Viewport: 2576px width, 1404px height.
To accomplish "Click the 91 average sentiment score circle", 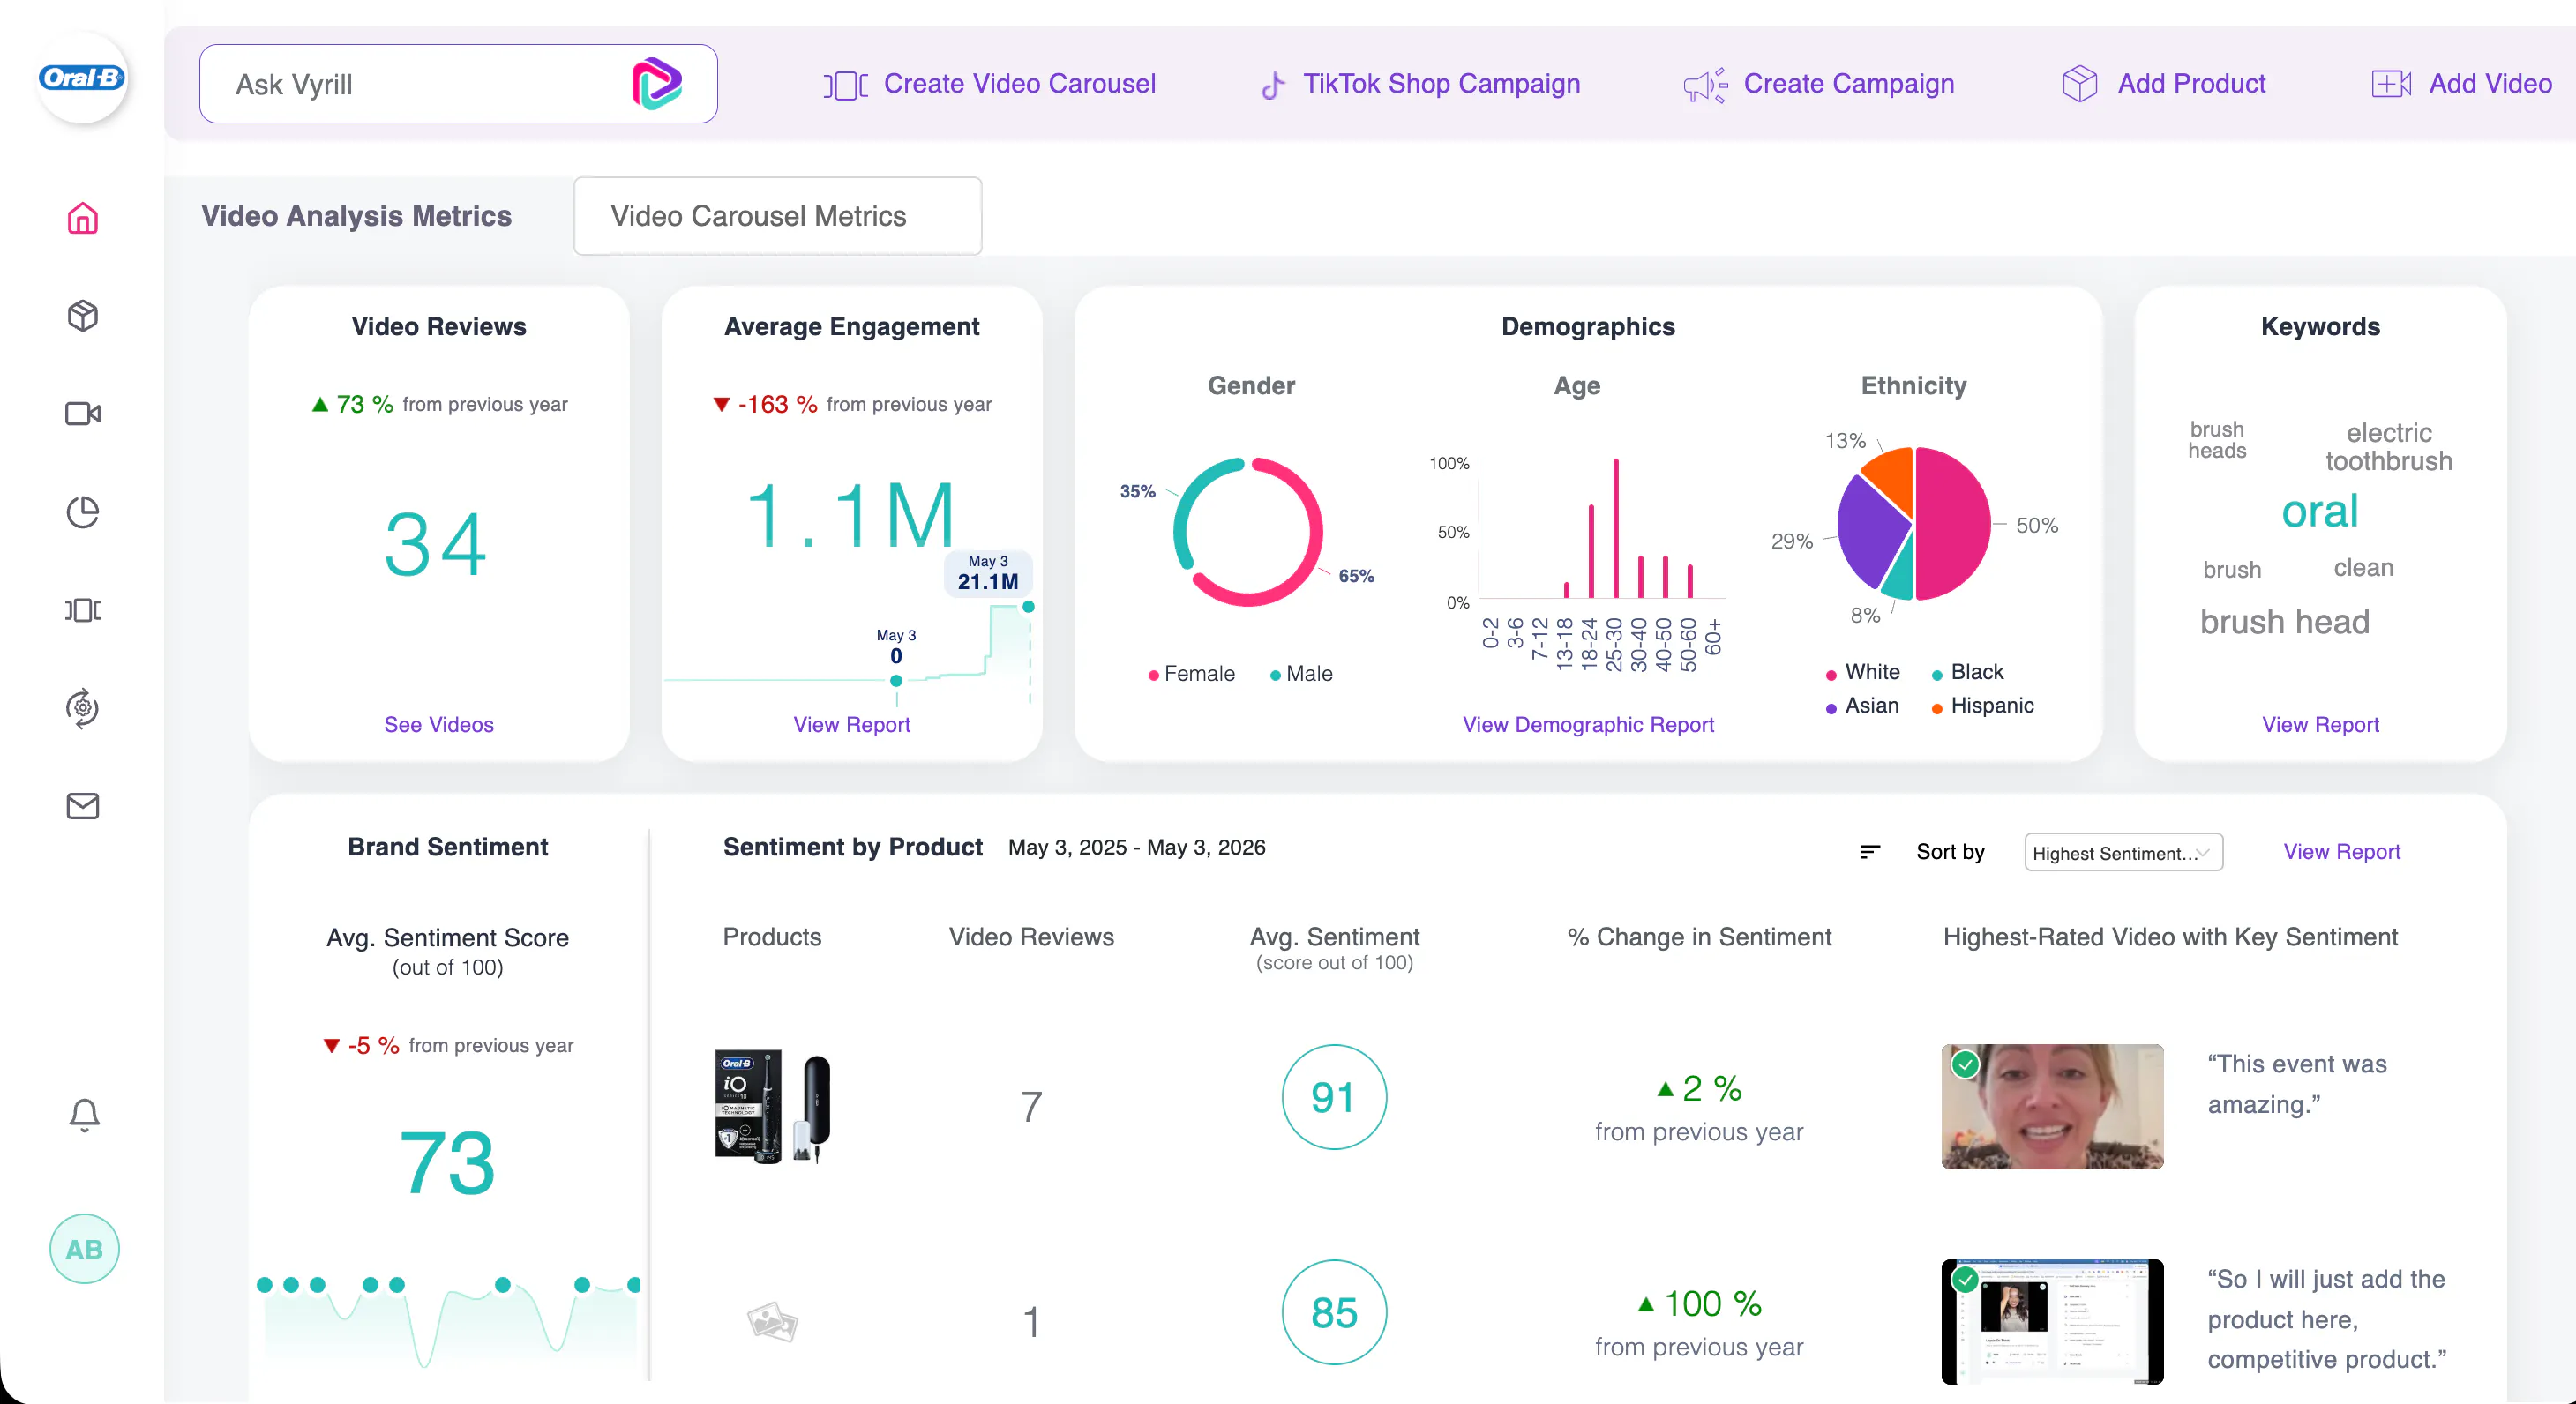I will pyautogui.click(x=1334, y=1097).
